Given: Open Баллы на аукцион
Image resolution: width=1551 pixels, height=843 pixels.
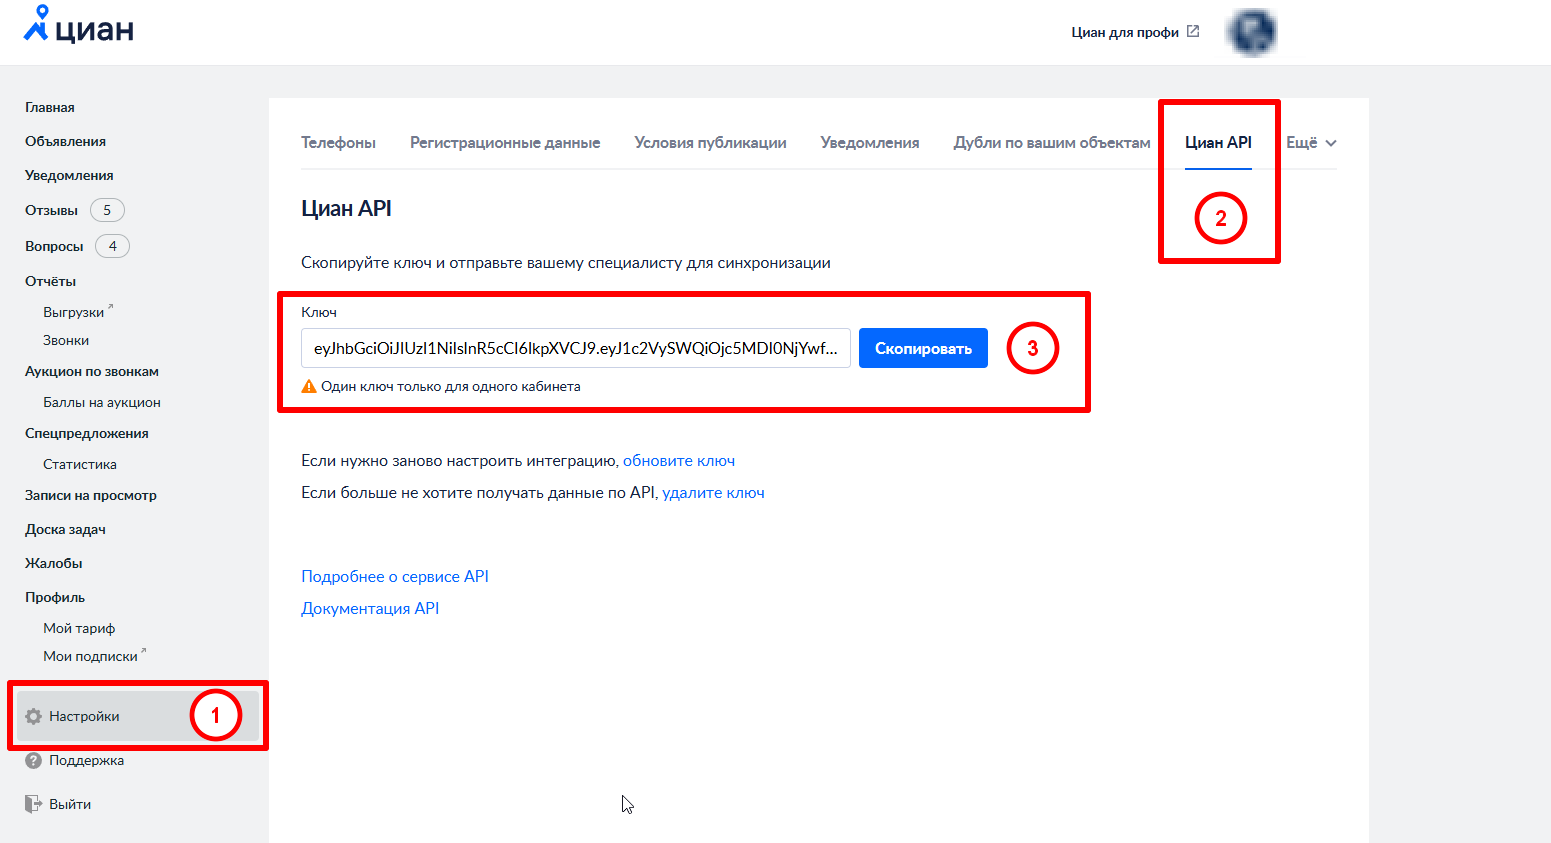Looking at the screenshot, I should tap(102, 402).
